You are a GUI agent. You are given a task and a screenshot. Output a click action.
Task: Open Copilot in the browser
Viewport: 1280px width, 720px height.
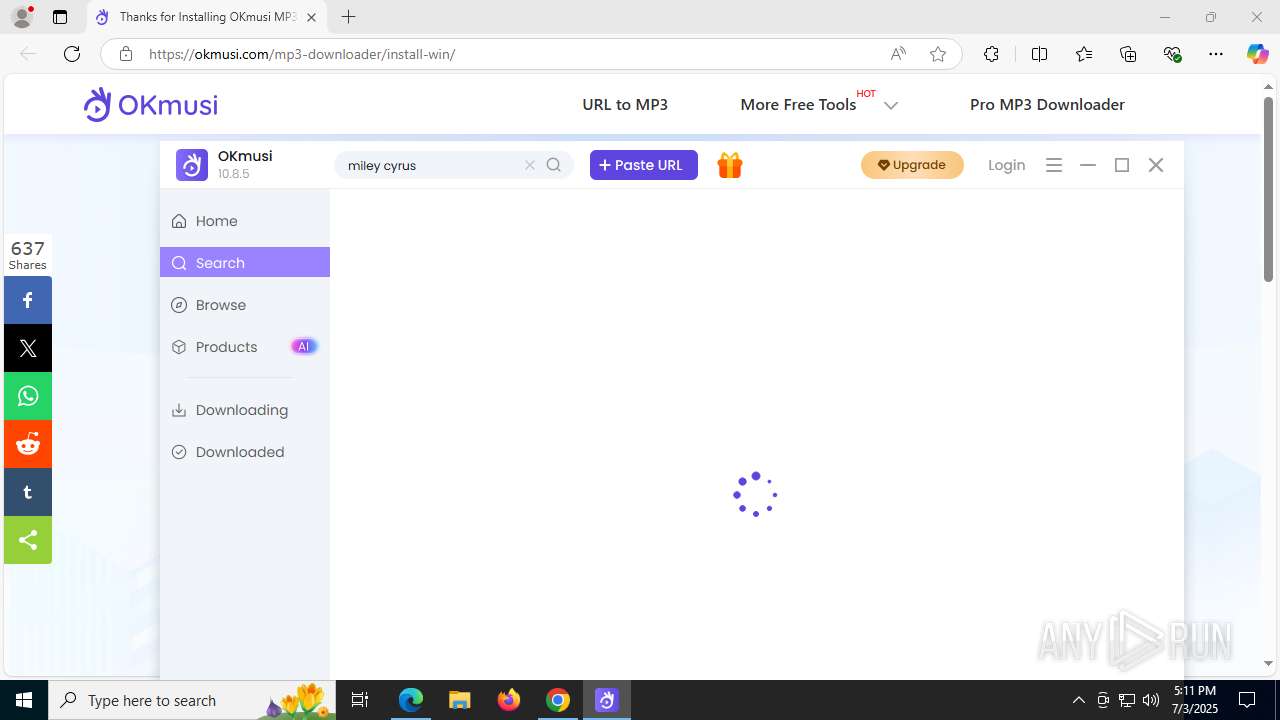1258,54
